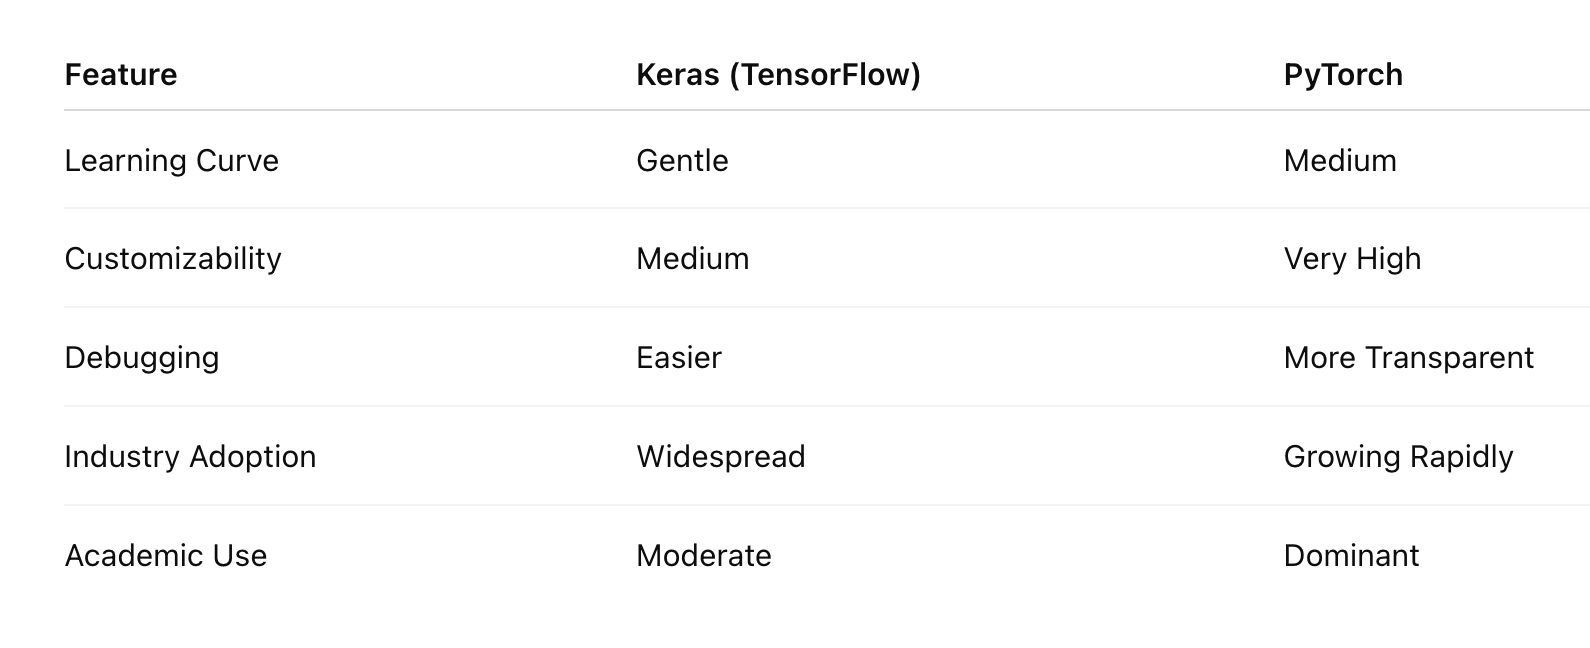The height and width of the screenshot is (648, 1590).
Task: Click the More Transparent cell
Action: (1408, 358)
